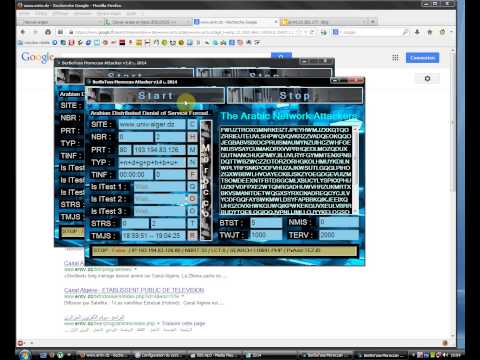Click the small M button on the PRT row
This screenshot has height=360, width=480.
[x=192, y=150]
